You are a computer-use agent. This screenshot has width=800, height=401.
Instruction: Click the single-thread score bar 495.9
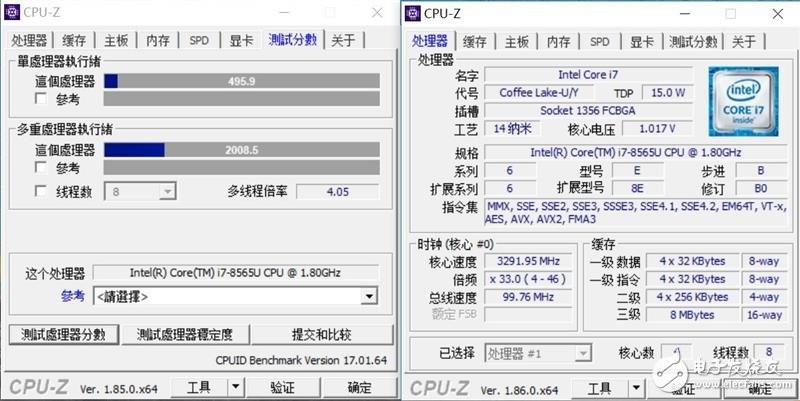242,81
